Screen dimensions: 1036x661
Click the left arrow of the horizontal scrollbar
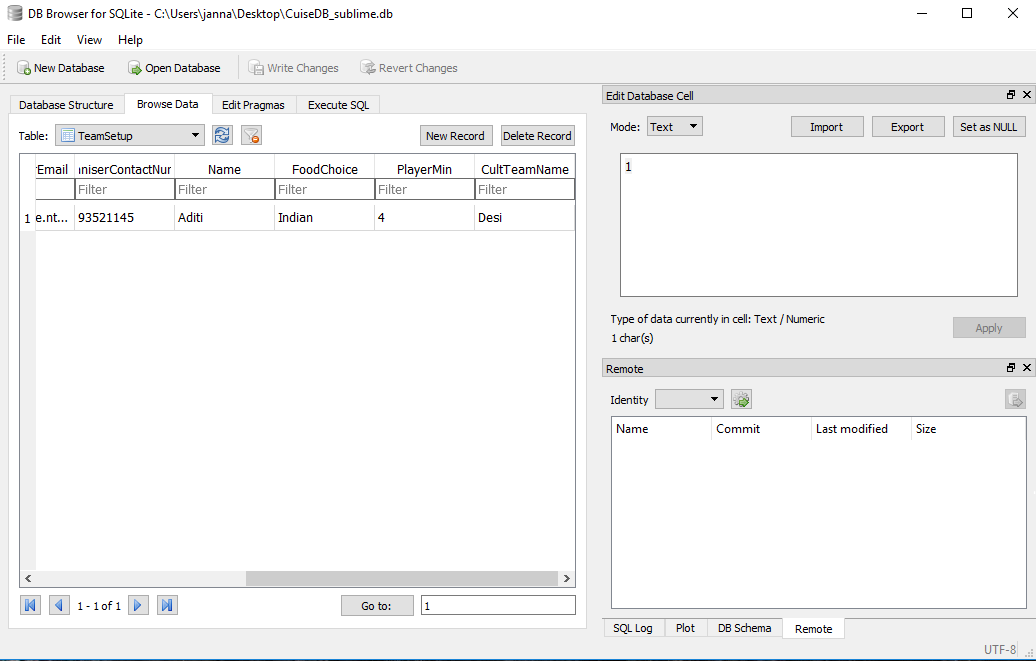click(x=28, y=578)
